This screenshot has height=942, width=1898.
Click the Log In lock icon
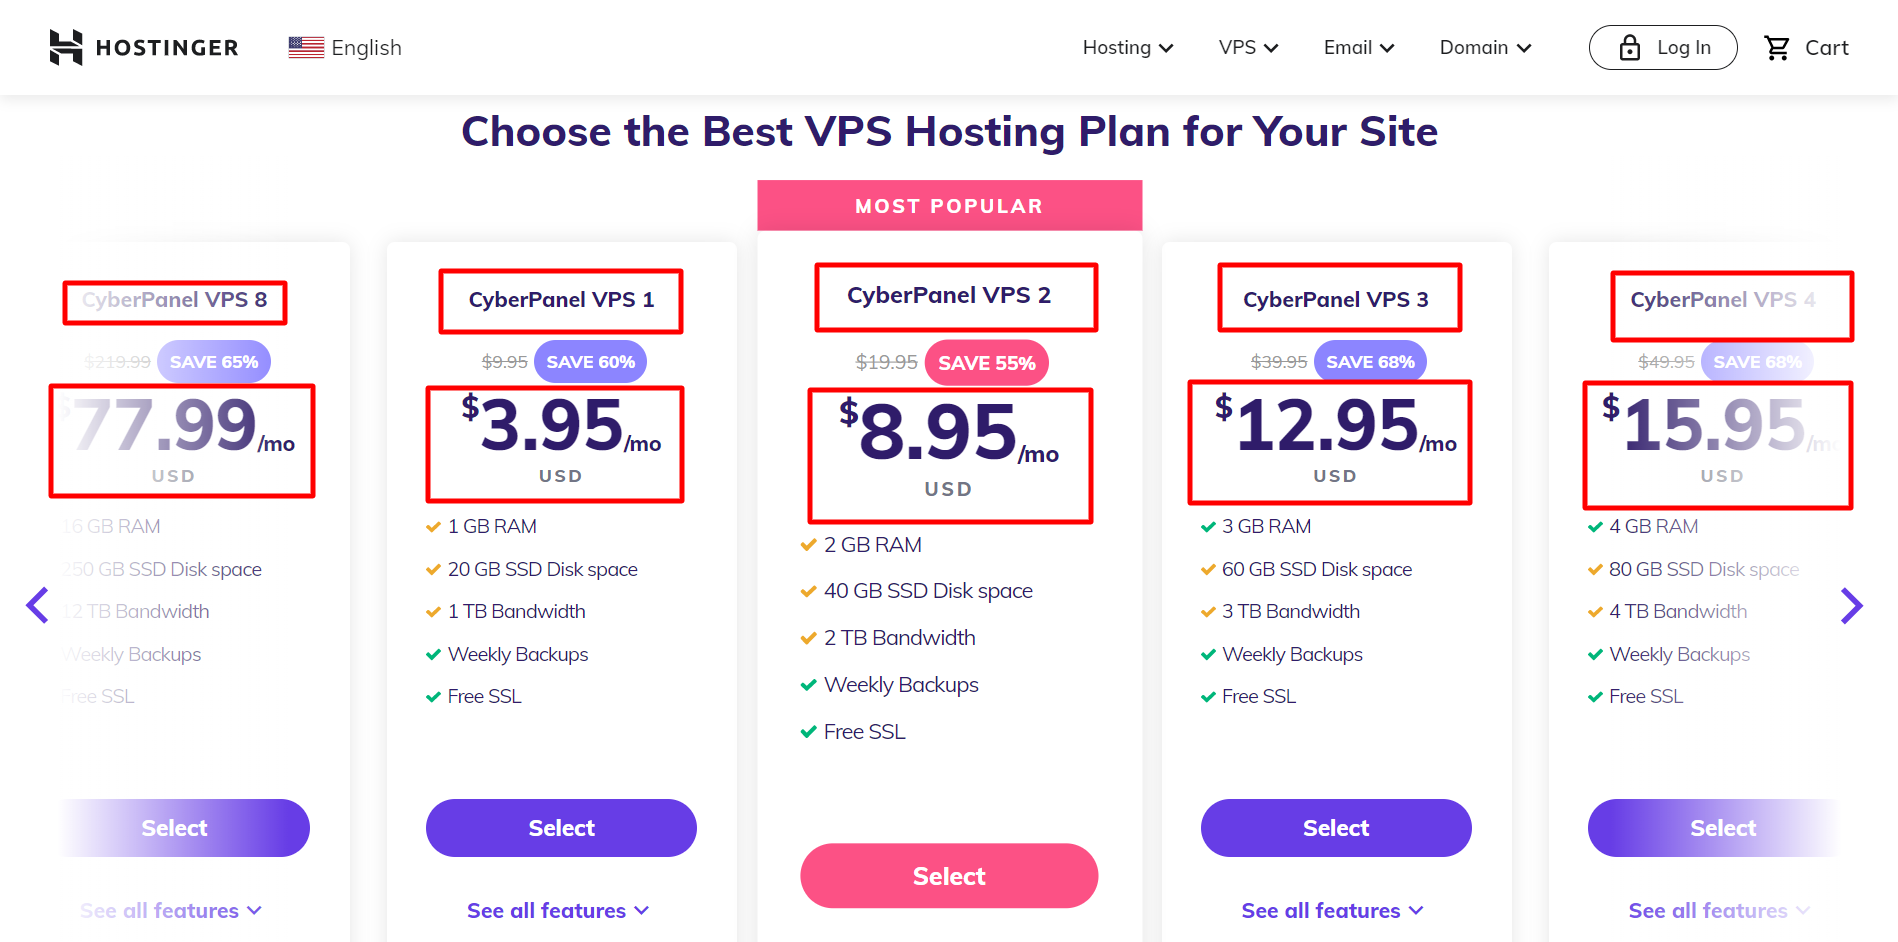(x=1630, y=48)
